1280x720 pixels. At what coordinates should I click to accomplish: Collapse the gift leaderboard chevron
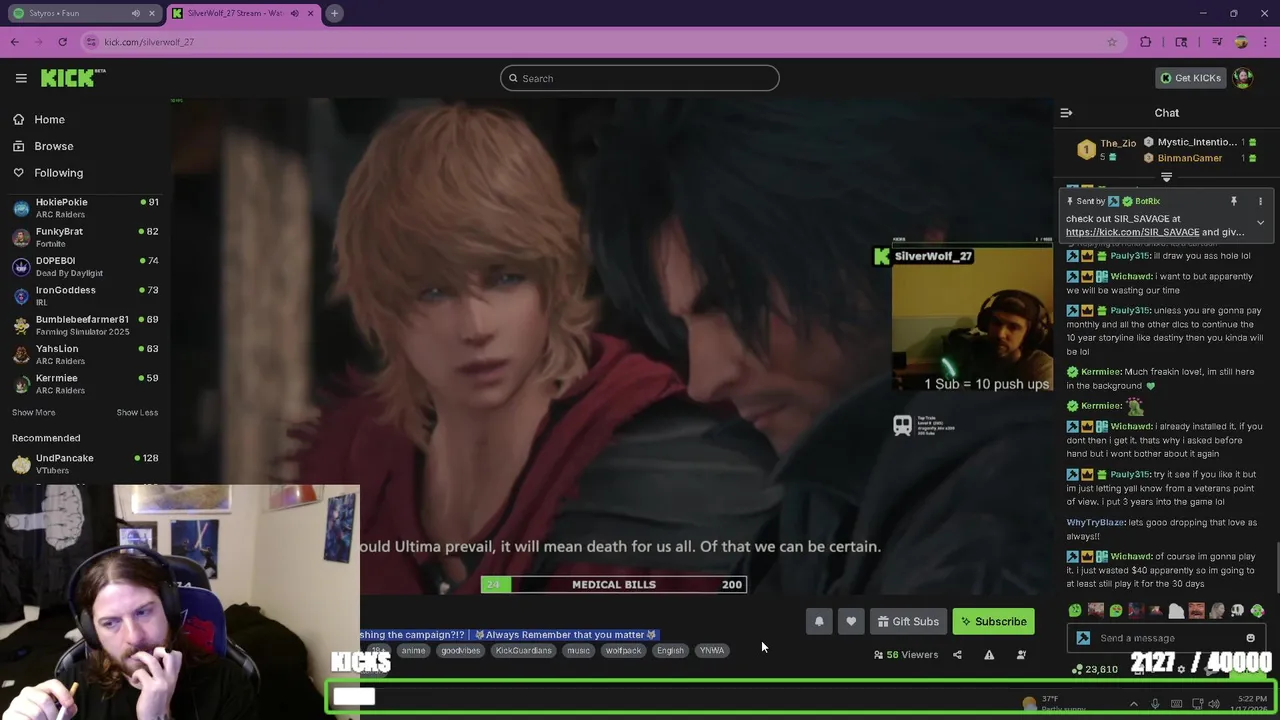point(1166,177)
